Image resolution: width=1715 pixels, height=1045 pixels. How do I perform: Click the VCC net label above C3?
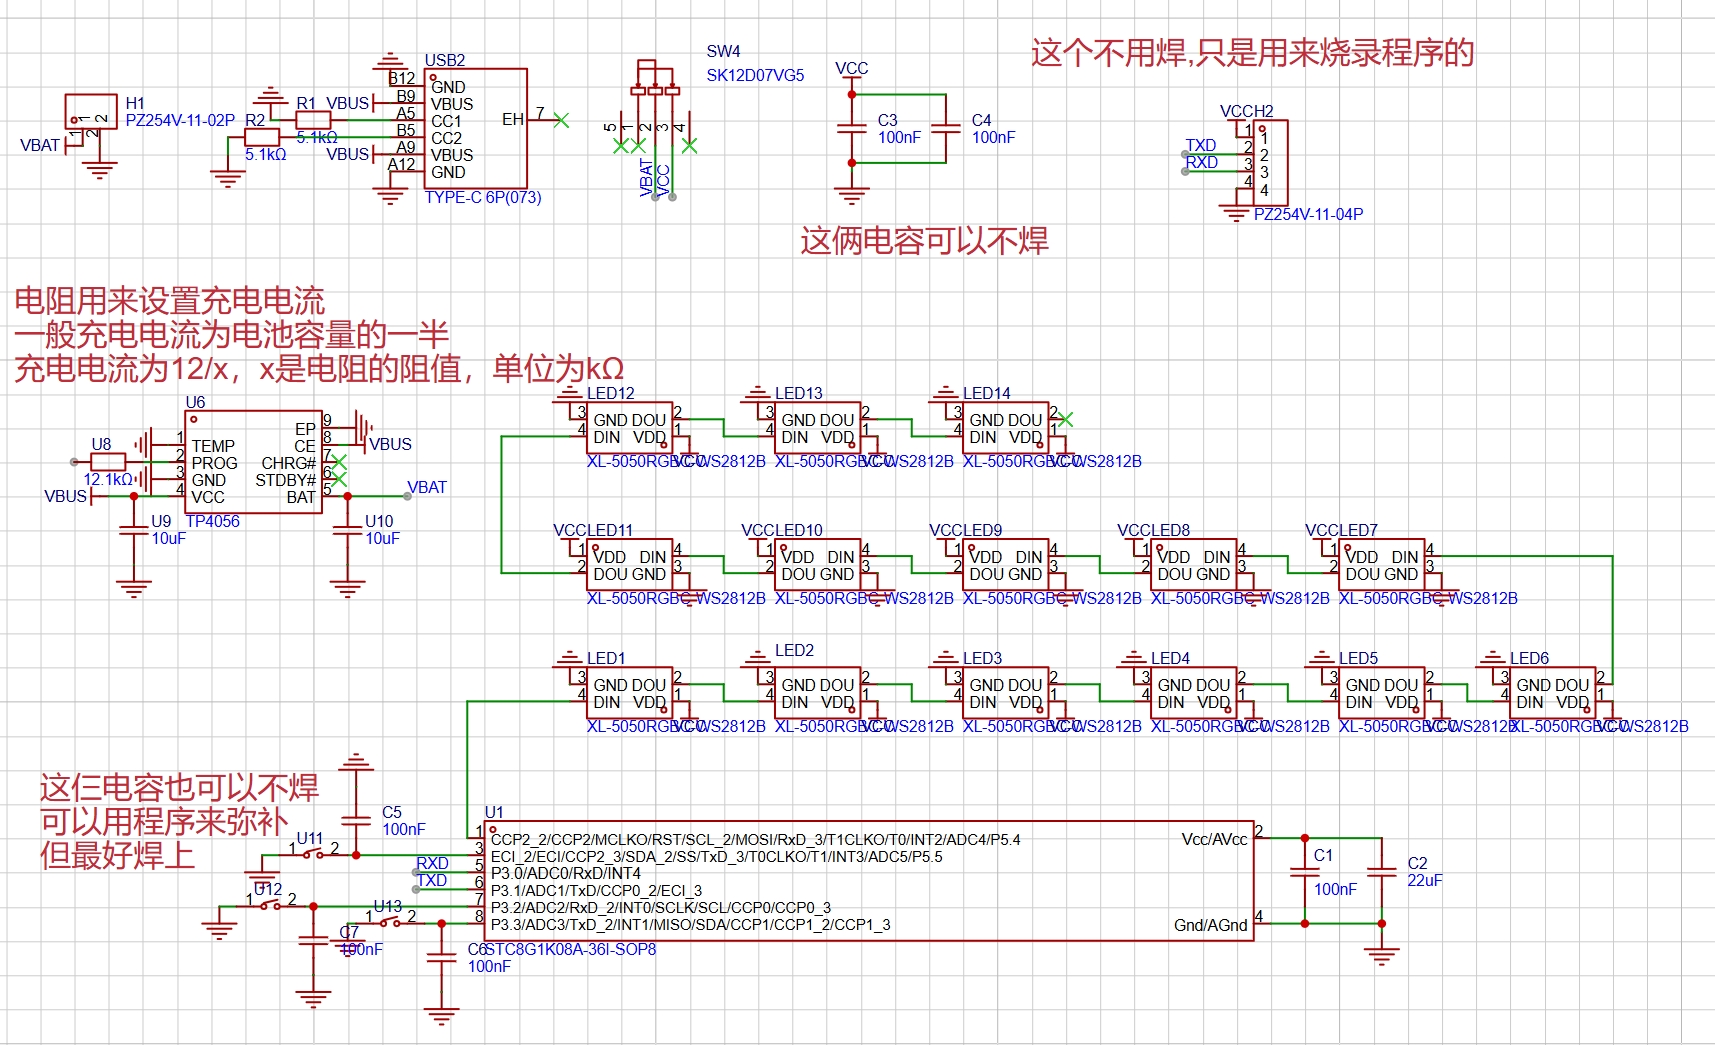point(852,68)
